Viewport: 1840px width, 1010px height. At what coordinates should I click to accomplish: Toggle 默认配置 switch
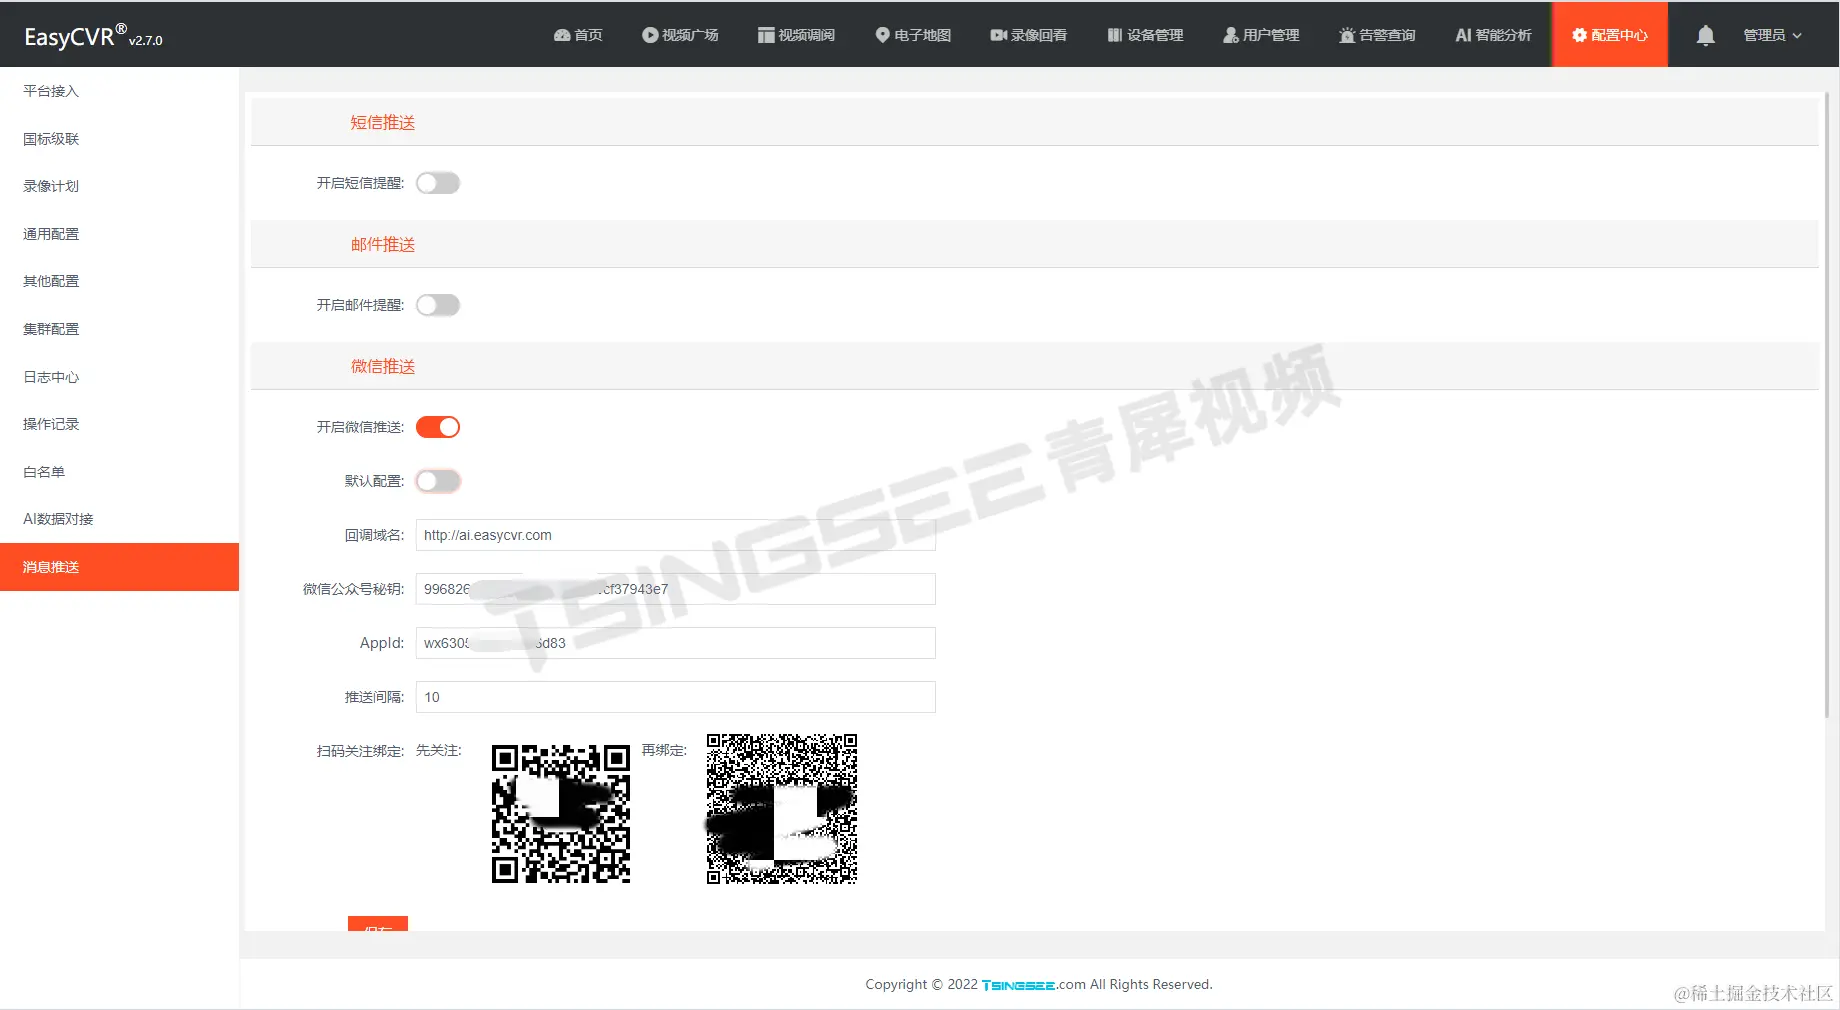[x=438, y=481]
